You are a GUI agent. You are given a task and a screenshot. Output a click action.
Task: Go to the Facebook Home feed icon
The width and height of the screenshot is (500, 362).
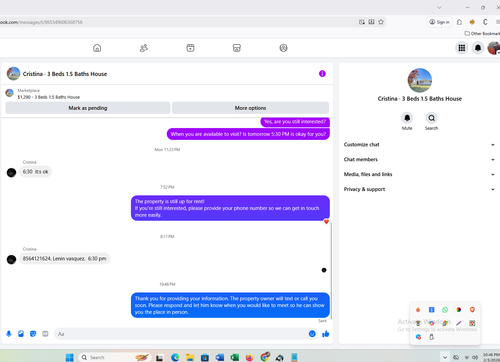97,48
